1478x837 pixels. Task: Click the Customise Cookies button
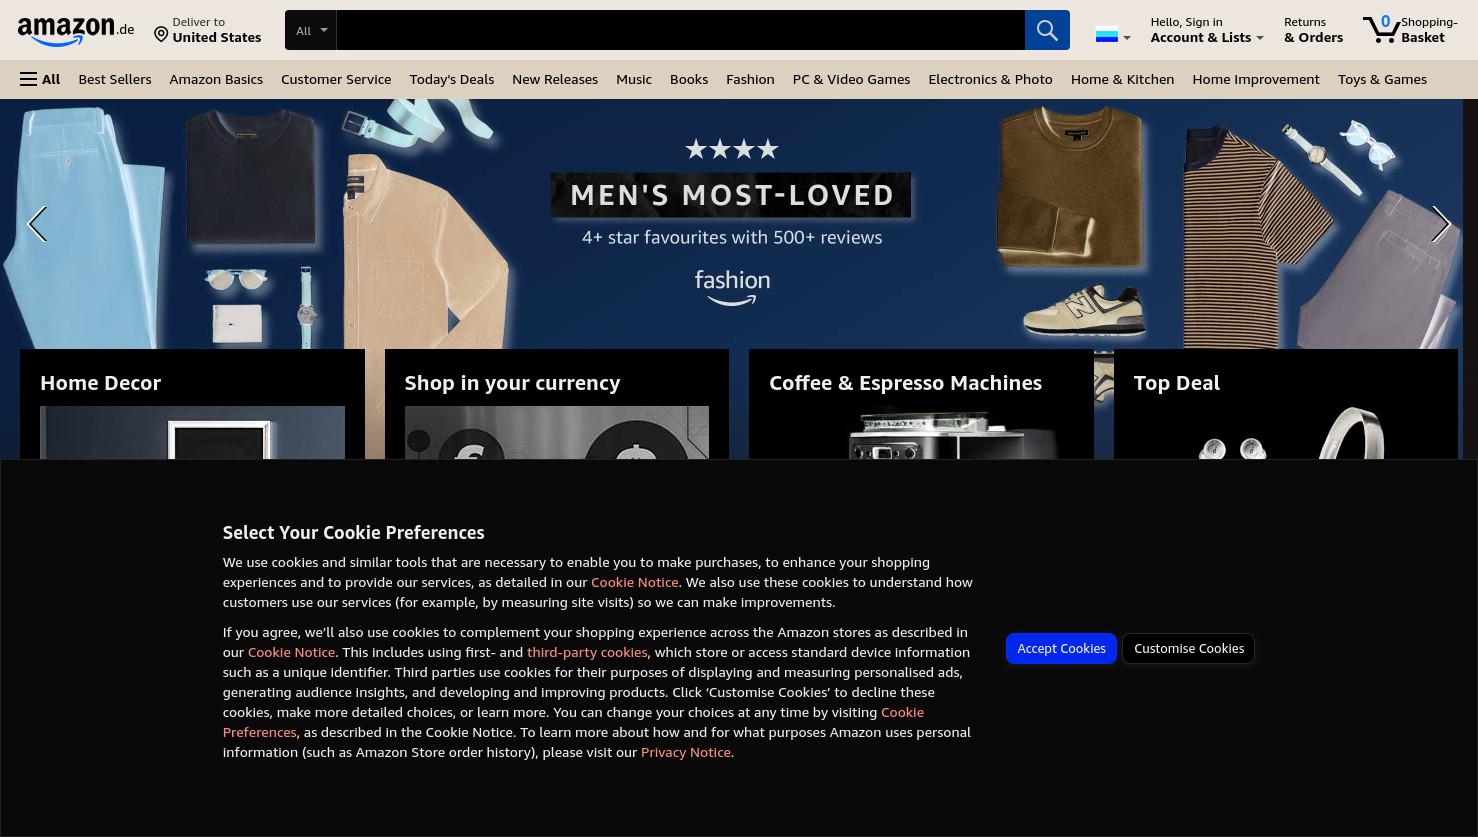pyautogui.click(x=1188, y=648)
